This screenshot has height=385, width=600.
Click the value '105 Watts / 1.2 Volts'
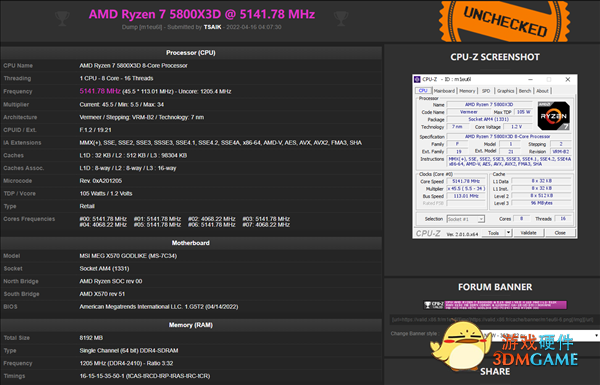106,194
